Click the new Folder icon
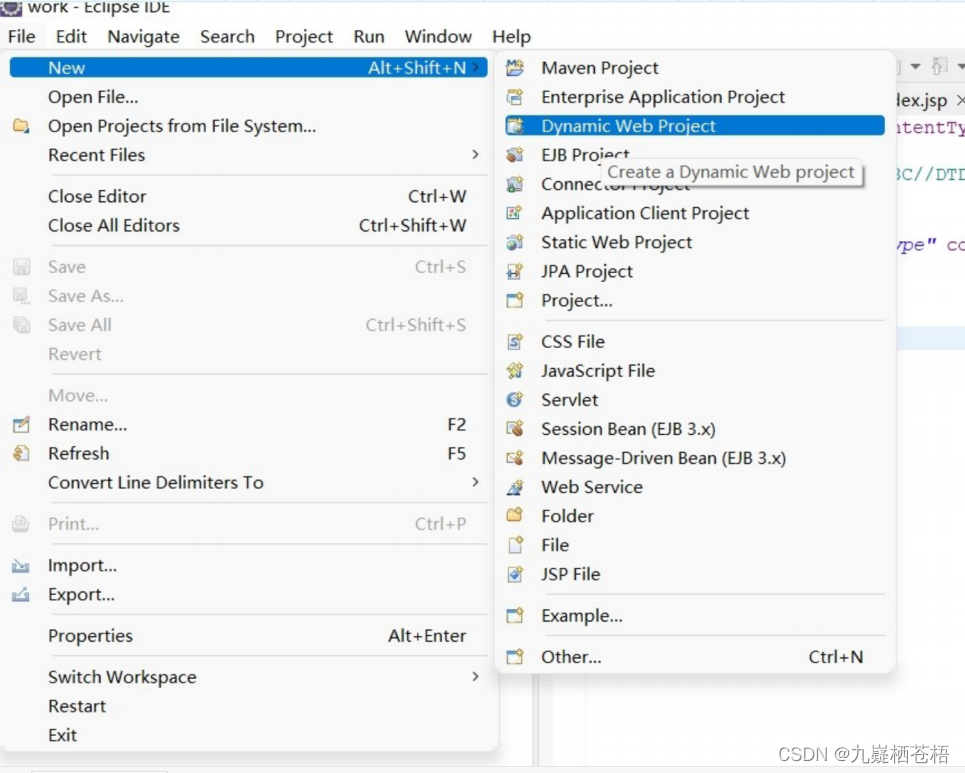This screenshot has height=773, width=965. 515,516
